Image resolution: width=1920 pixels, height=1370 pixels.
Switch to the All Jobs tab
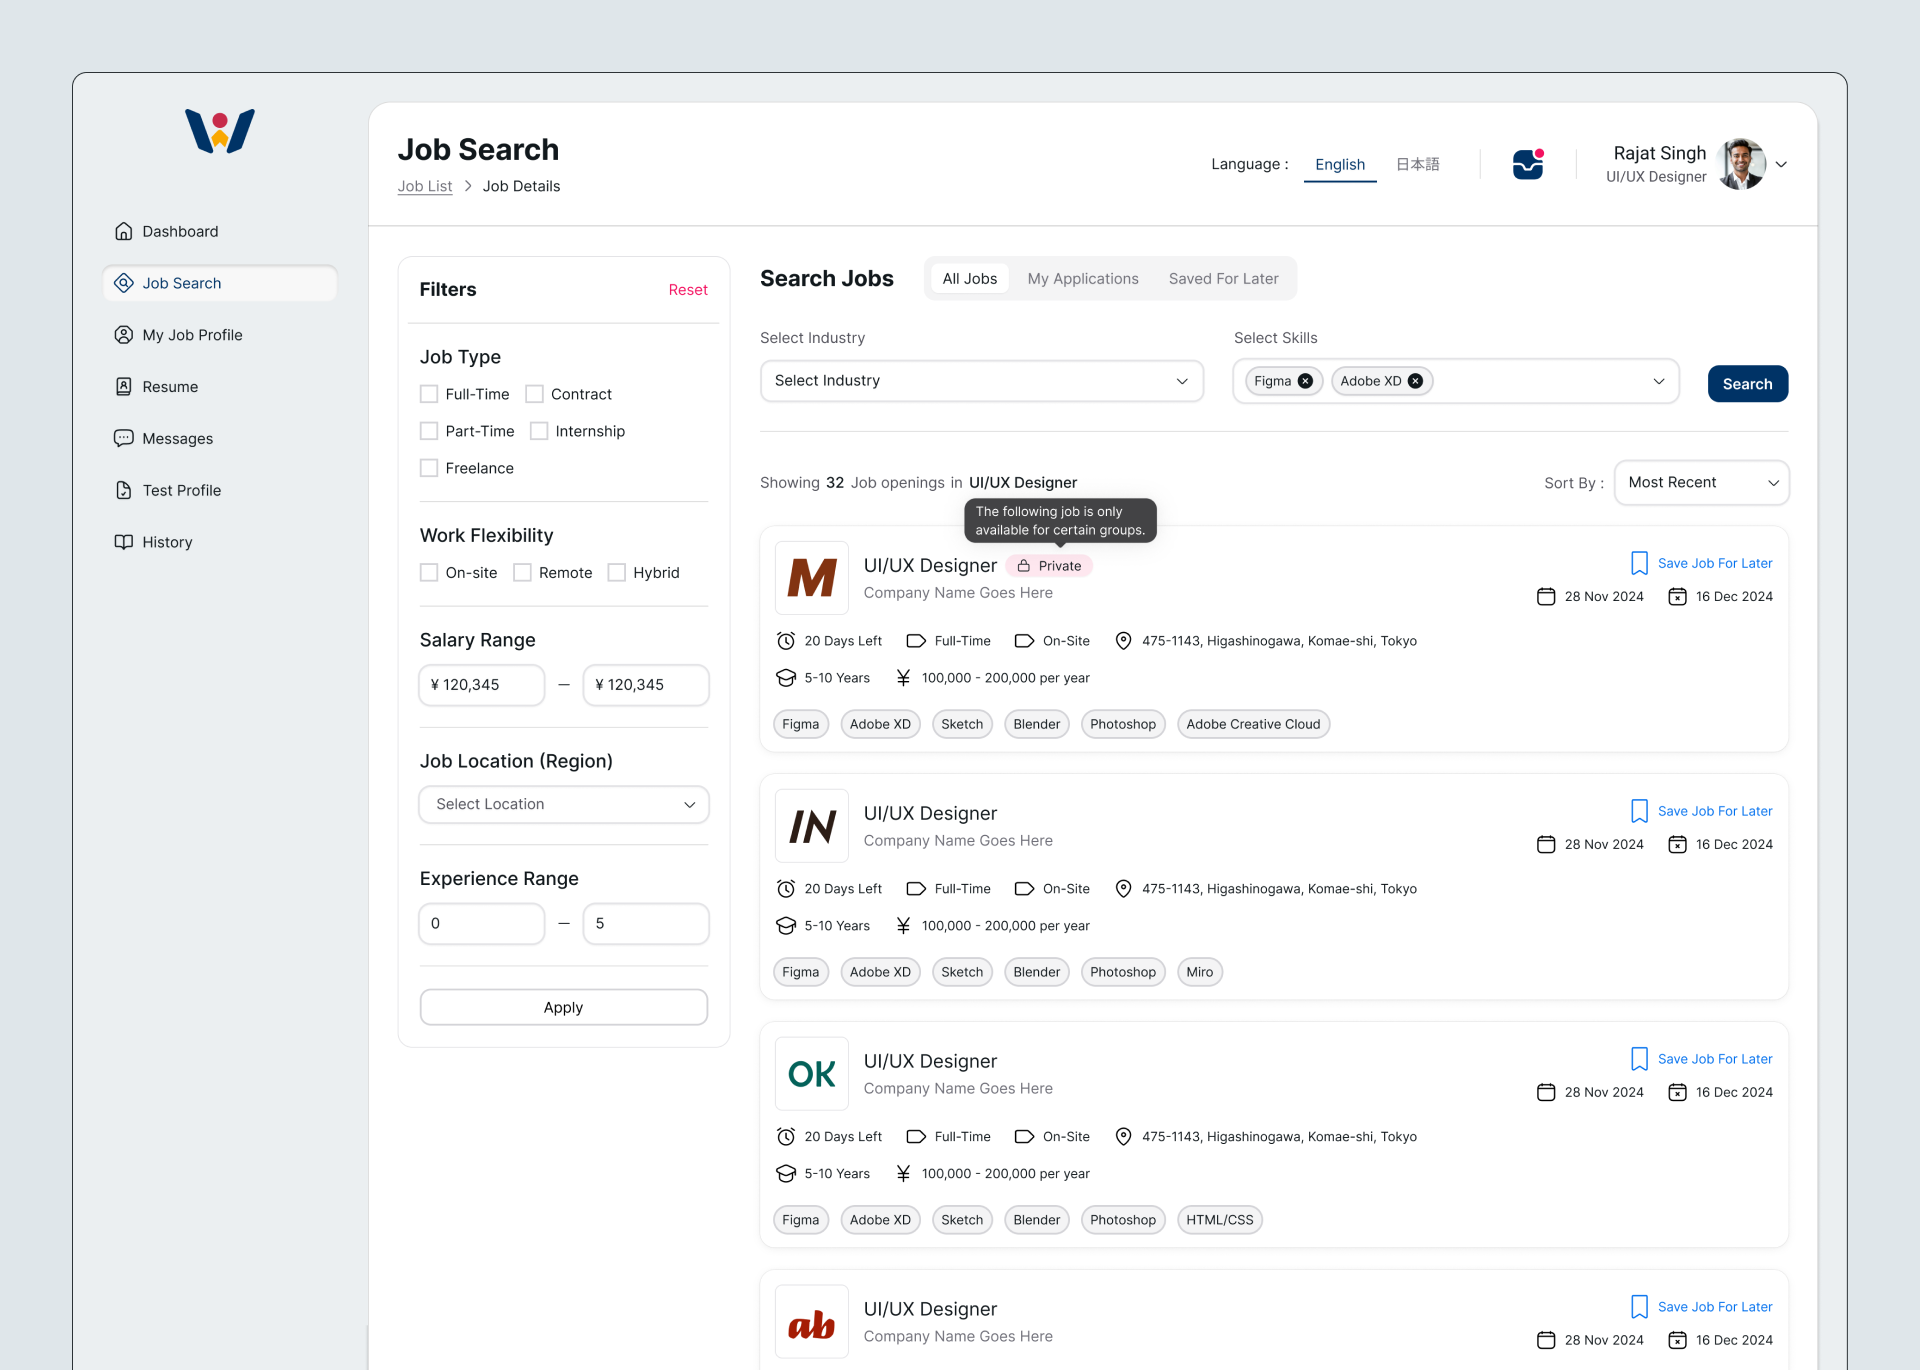[x=969, y=279]
